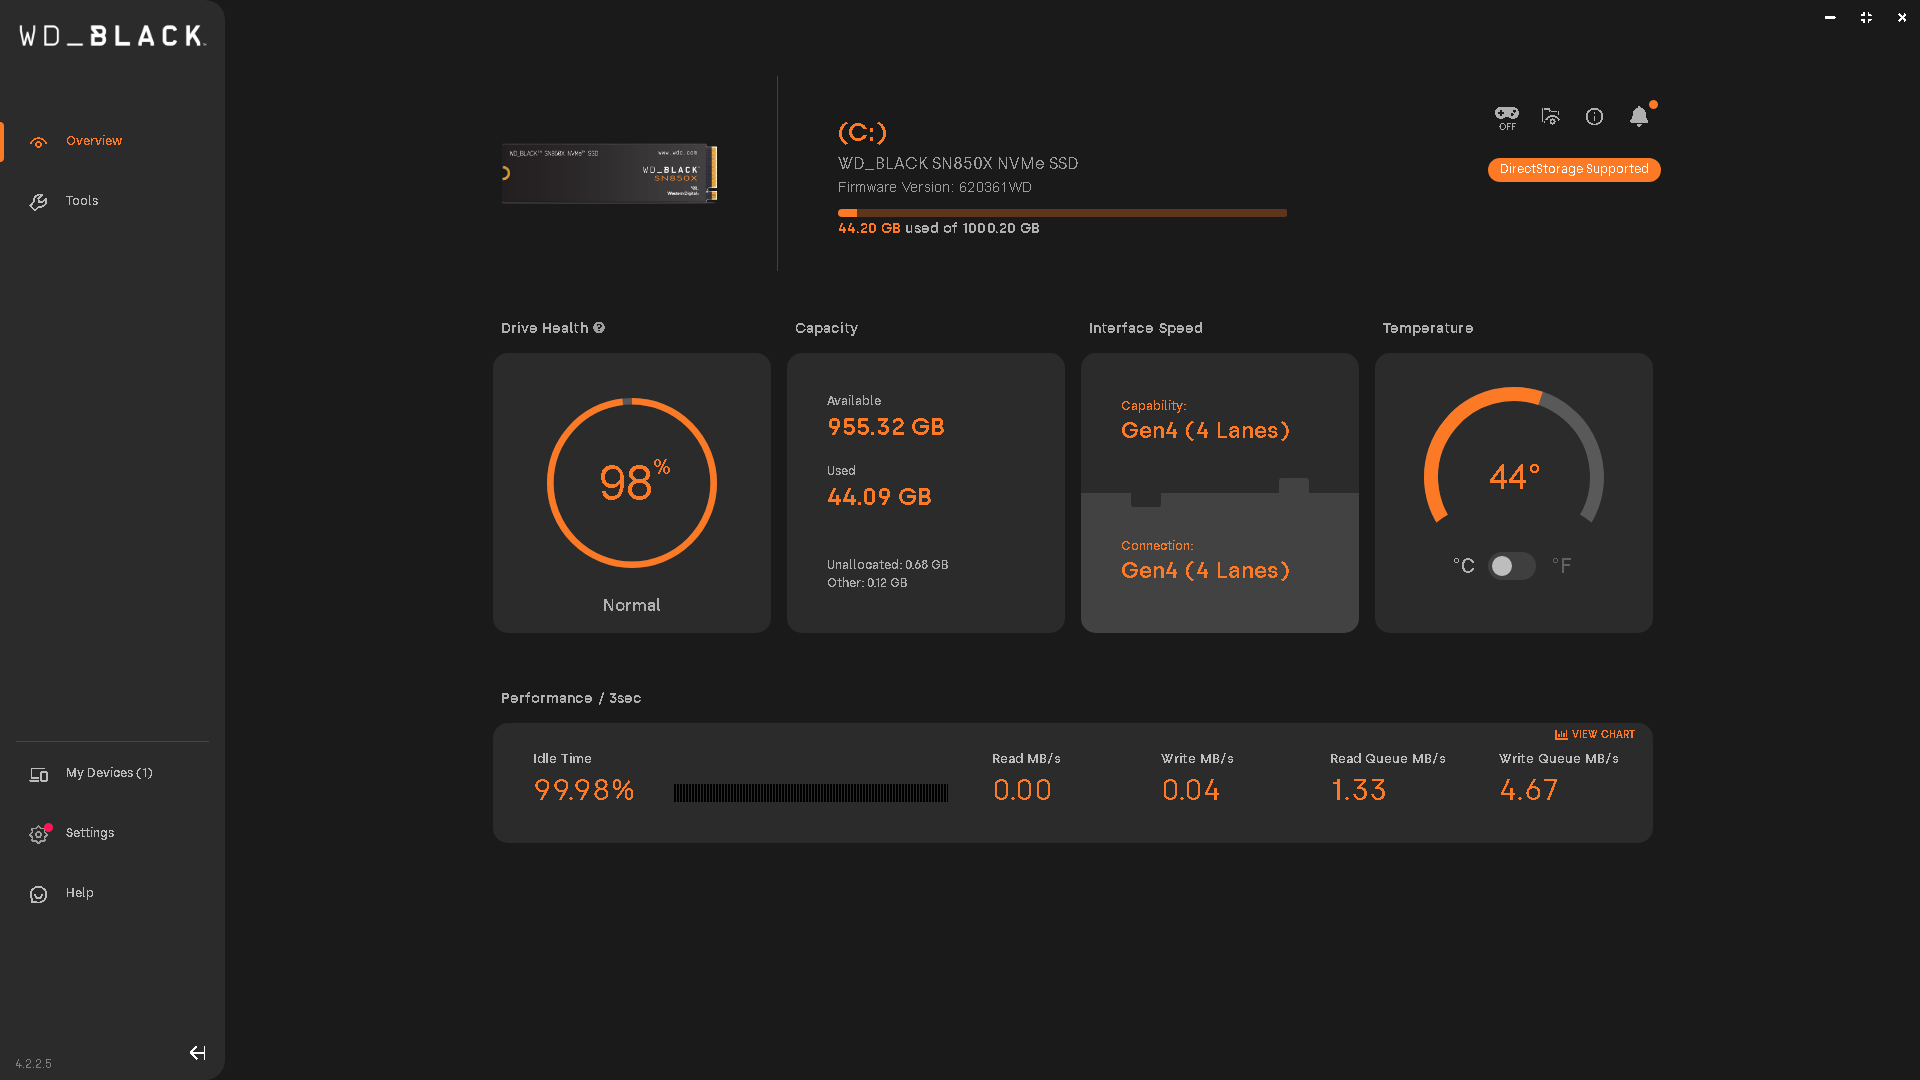Click the 44.20 GB used of 1000.20 GB text

(x=939, y=229)
